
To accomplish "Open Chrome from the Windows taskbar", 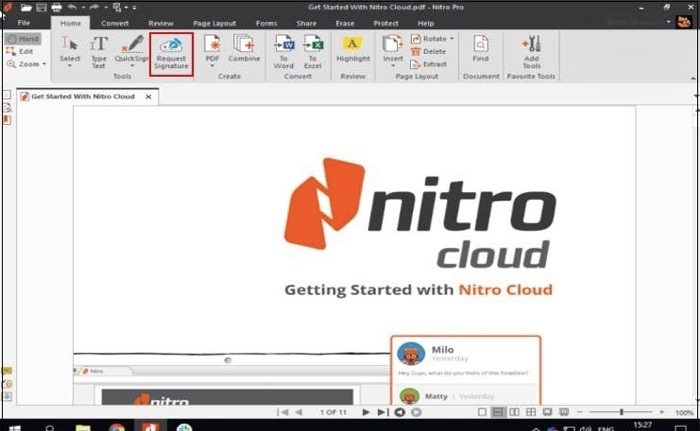I will [x=117, y=427].
